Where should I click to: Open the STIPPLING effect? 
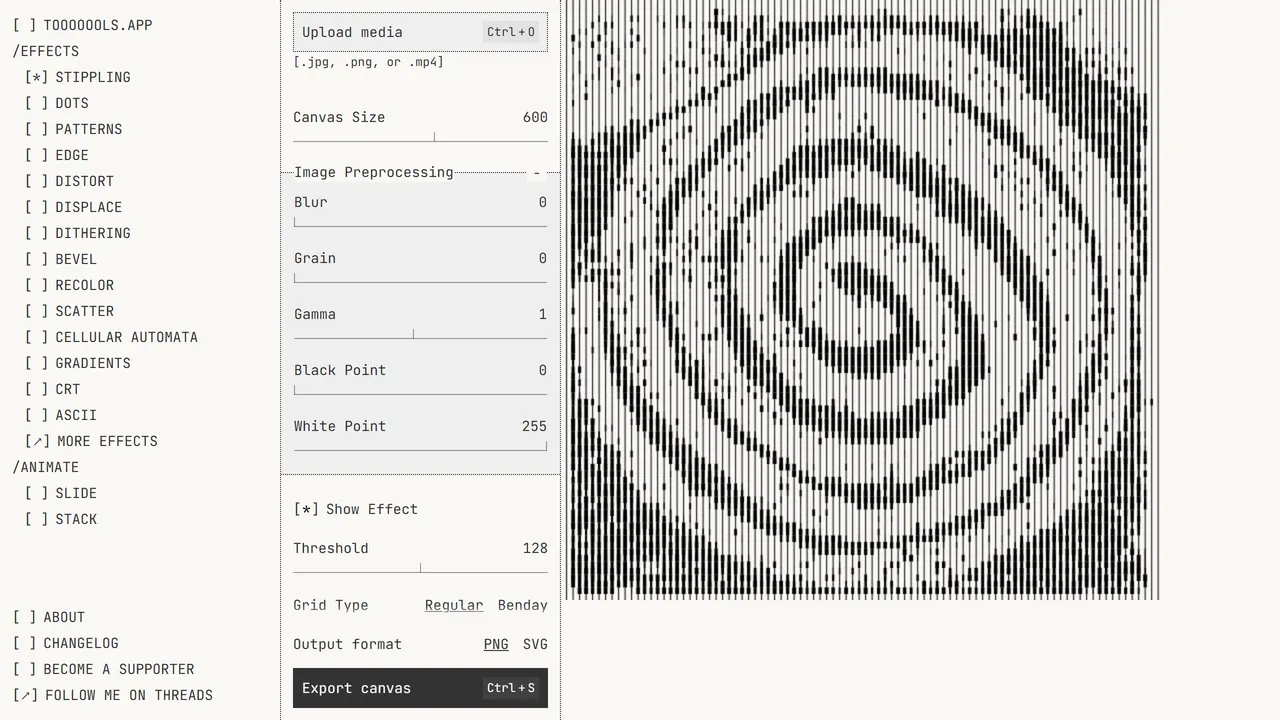[x=78, y=77]
